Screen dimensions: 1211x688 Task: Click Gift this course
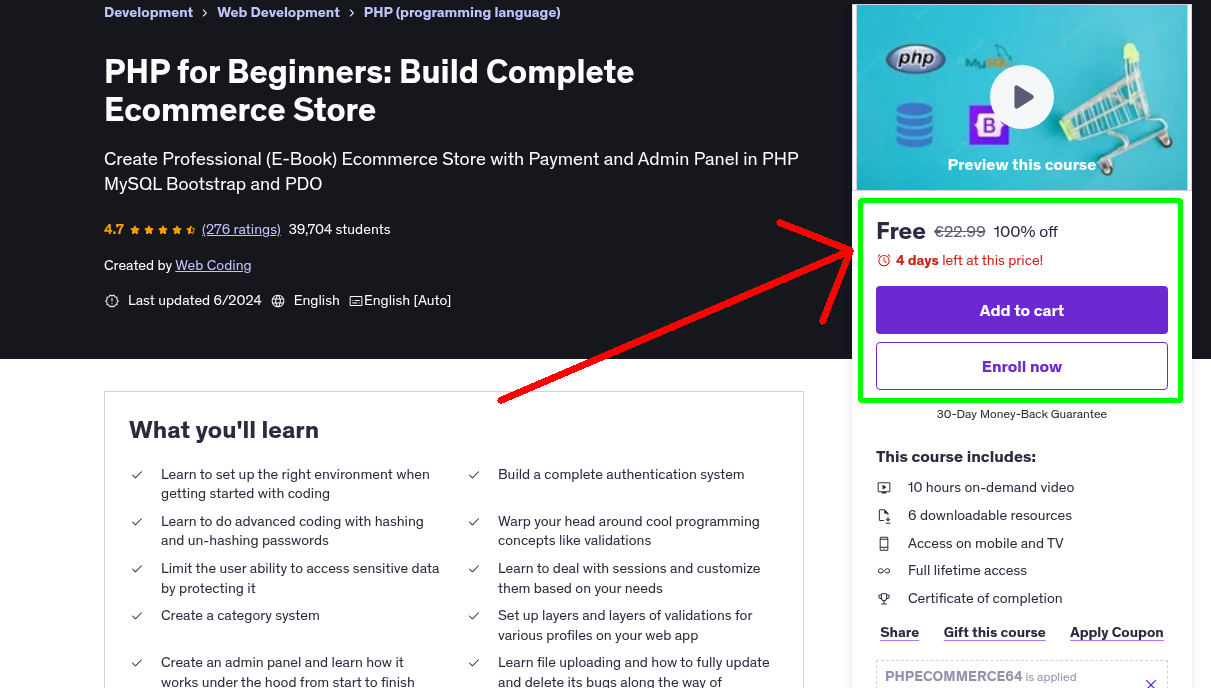995,632
